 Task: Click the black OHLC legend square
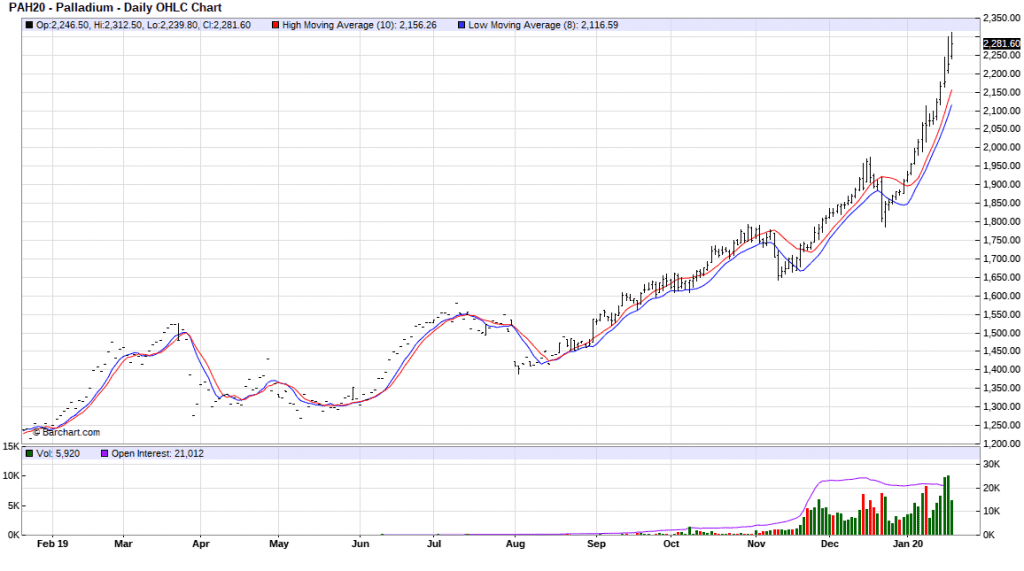point(29,25)
